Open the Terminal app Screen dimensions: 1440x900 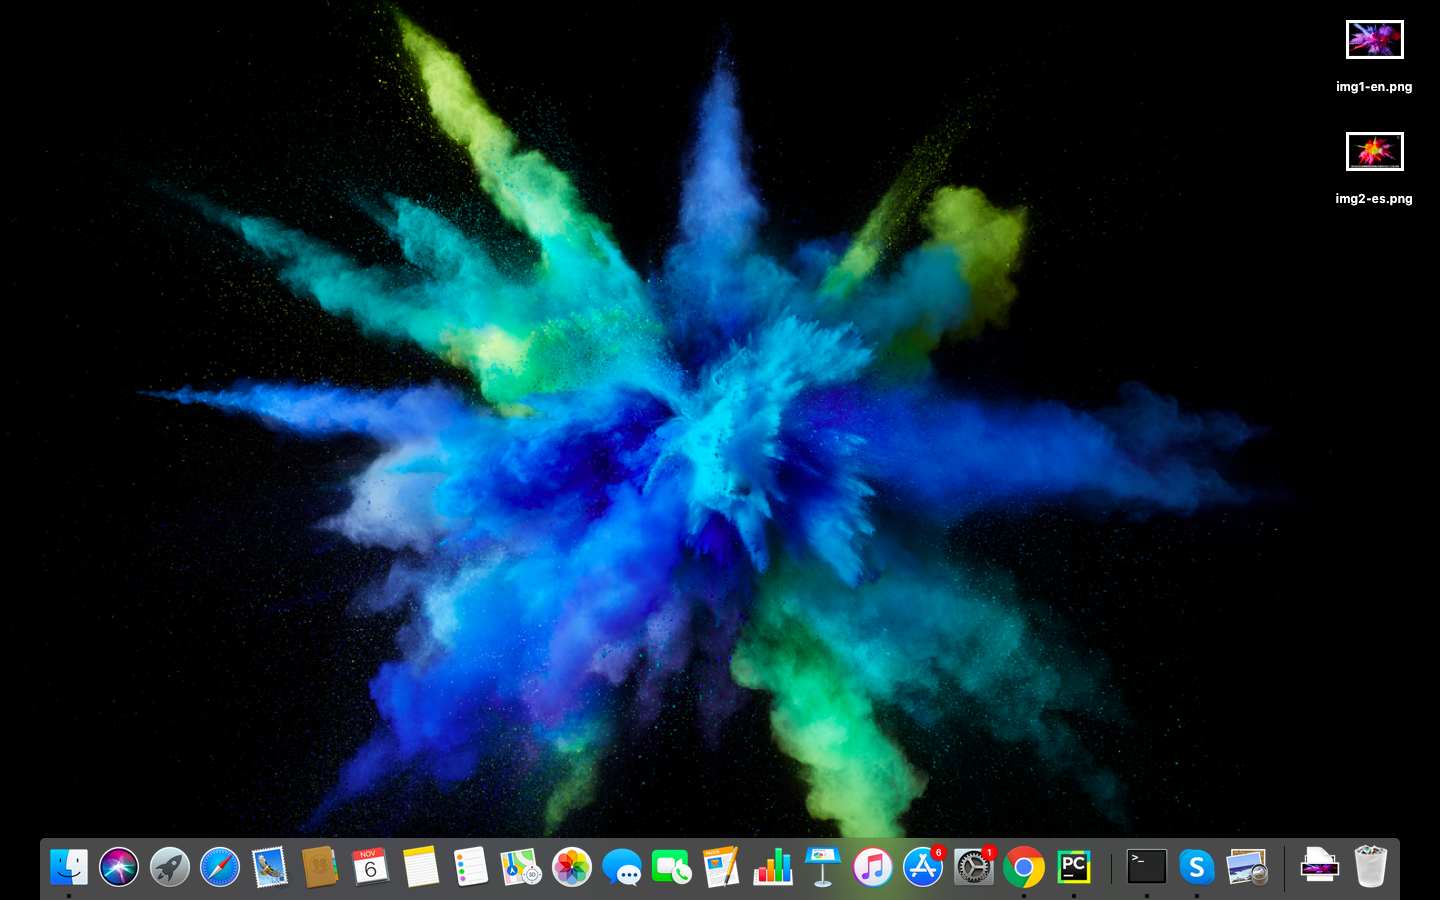pos(1147,867)
